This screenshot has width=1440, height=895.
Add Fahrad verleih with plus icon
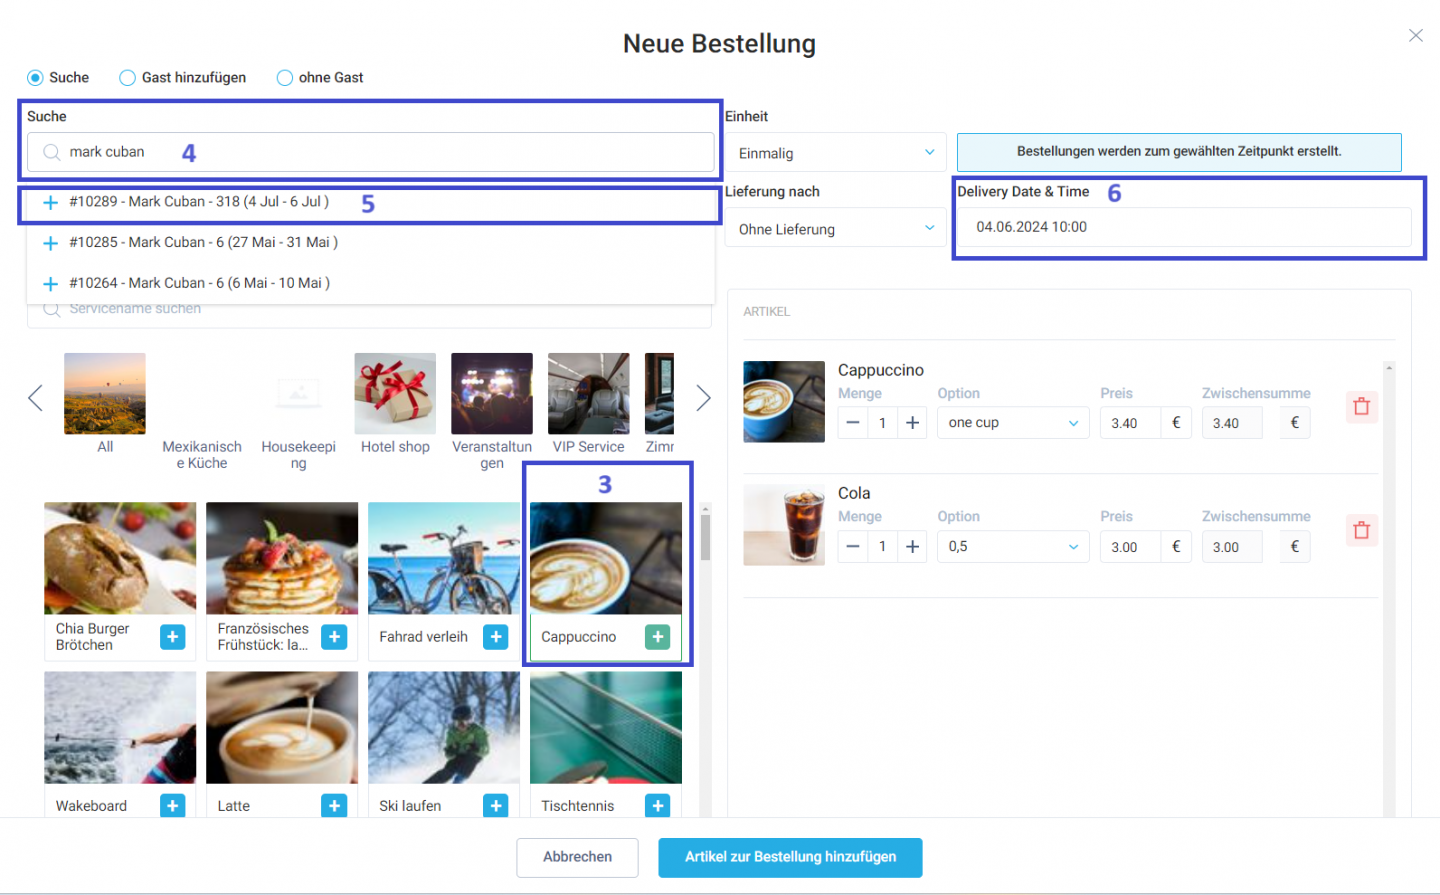[x=496, y=637]
